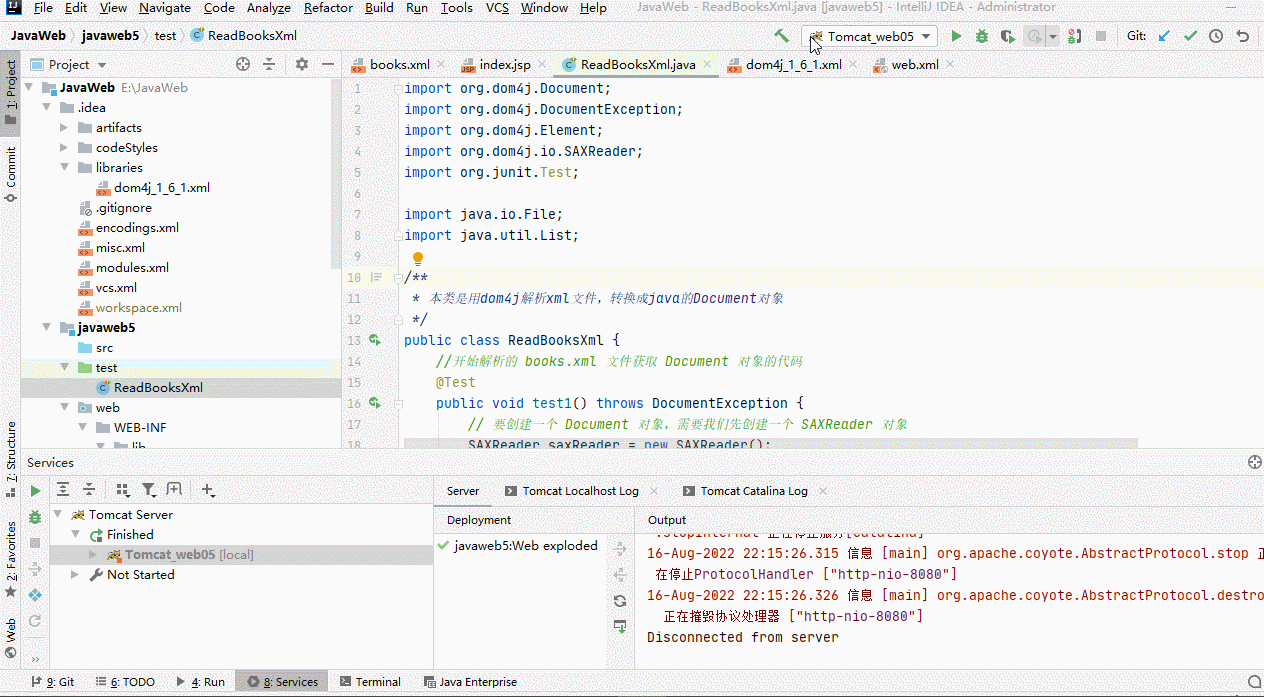Click the locate/select opened file target icon in Project panel
The width and height of the screenshot is (1264, 697).
coord(242,64)
